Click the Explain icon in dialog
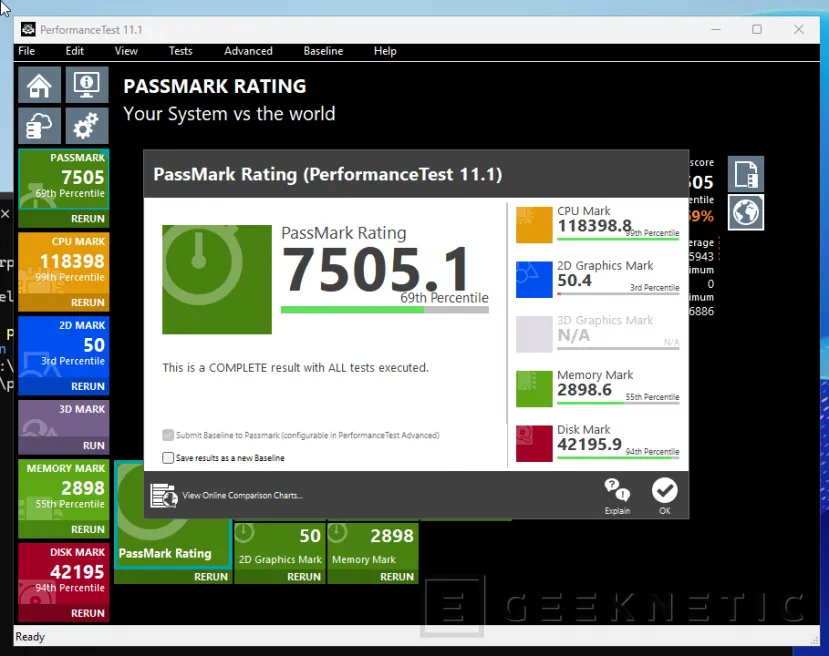The width and height of the screenshot is (829, 656). (617, 494)
